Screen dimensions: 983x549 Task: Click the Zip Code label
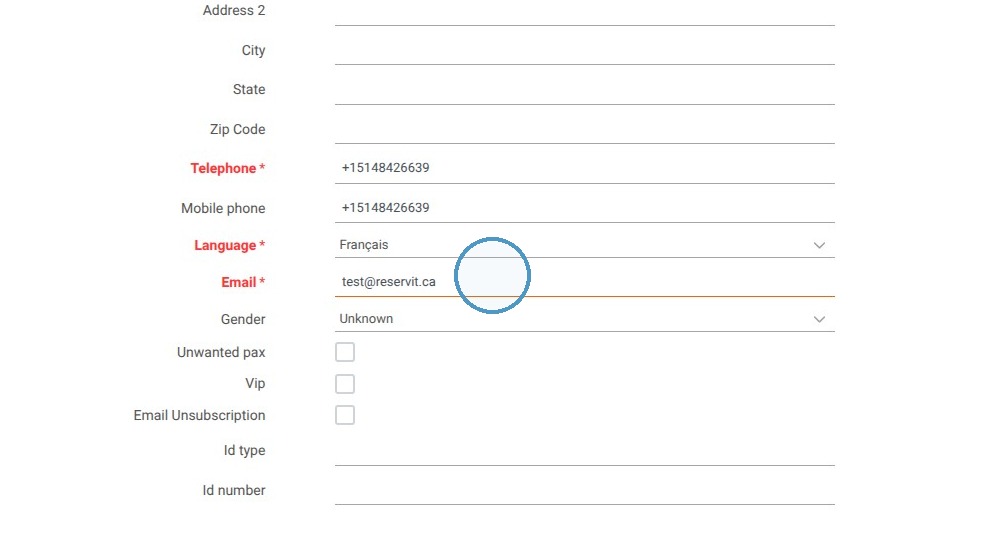(238, 129)
